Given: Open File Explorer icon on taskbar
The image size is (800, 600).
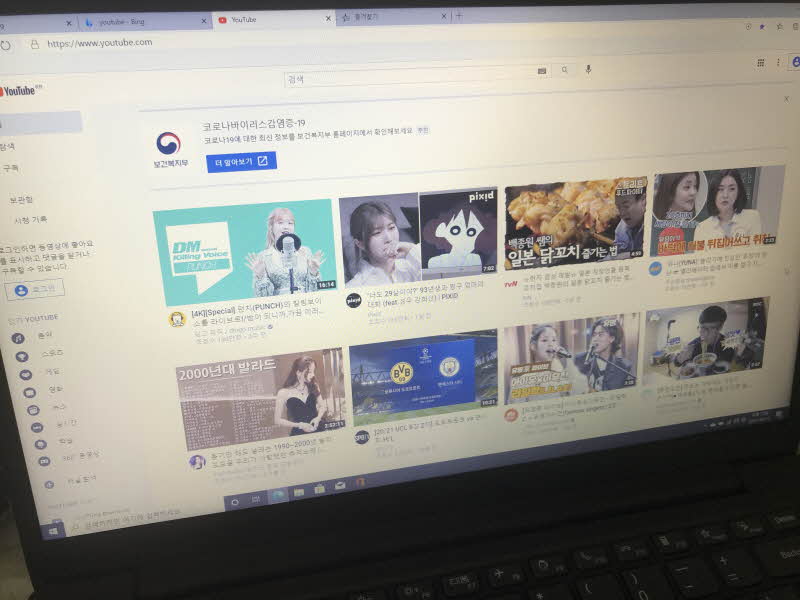Looking at the screenshot, I should [x=299, y=492].
